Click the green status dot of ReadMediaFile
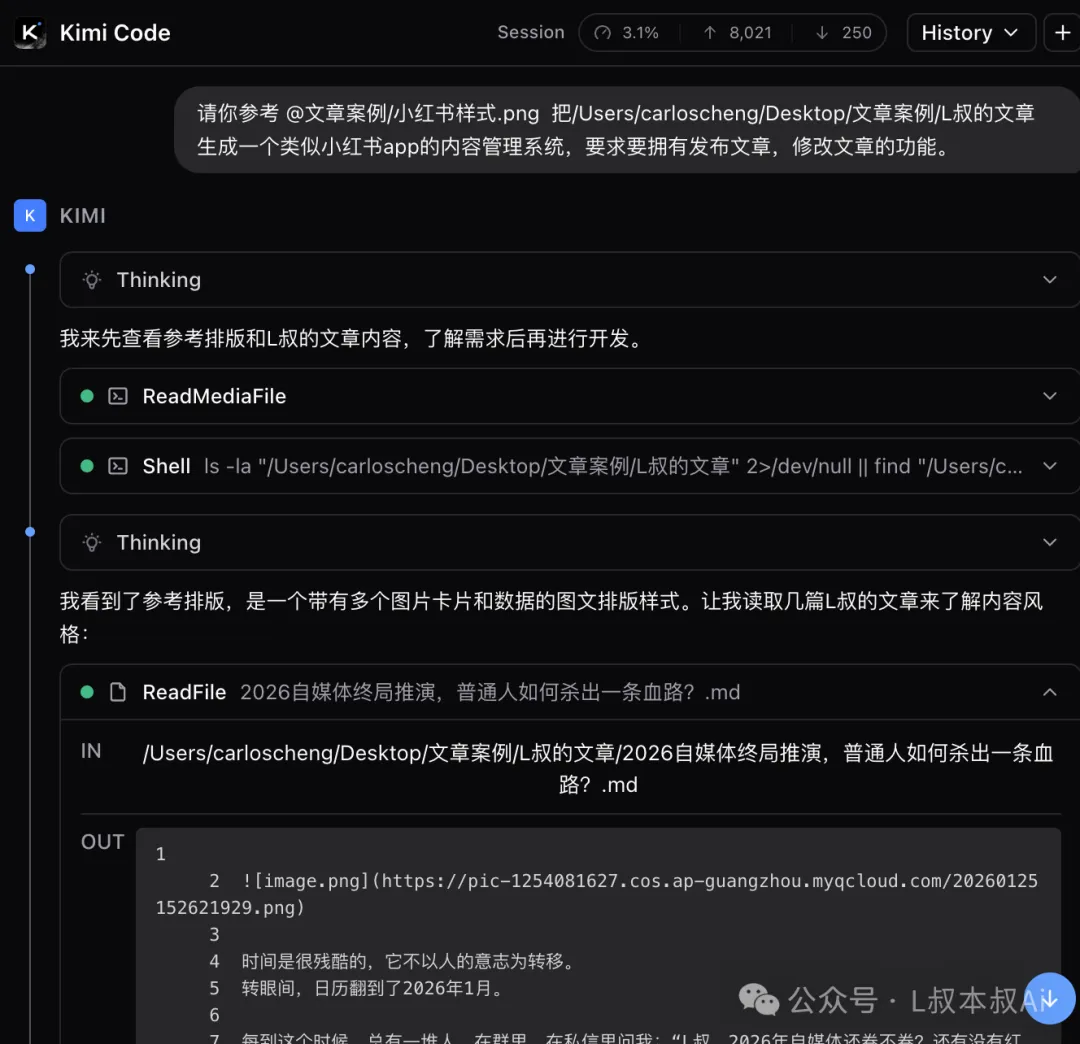 (x=87, y=396)
